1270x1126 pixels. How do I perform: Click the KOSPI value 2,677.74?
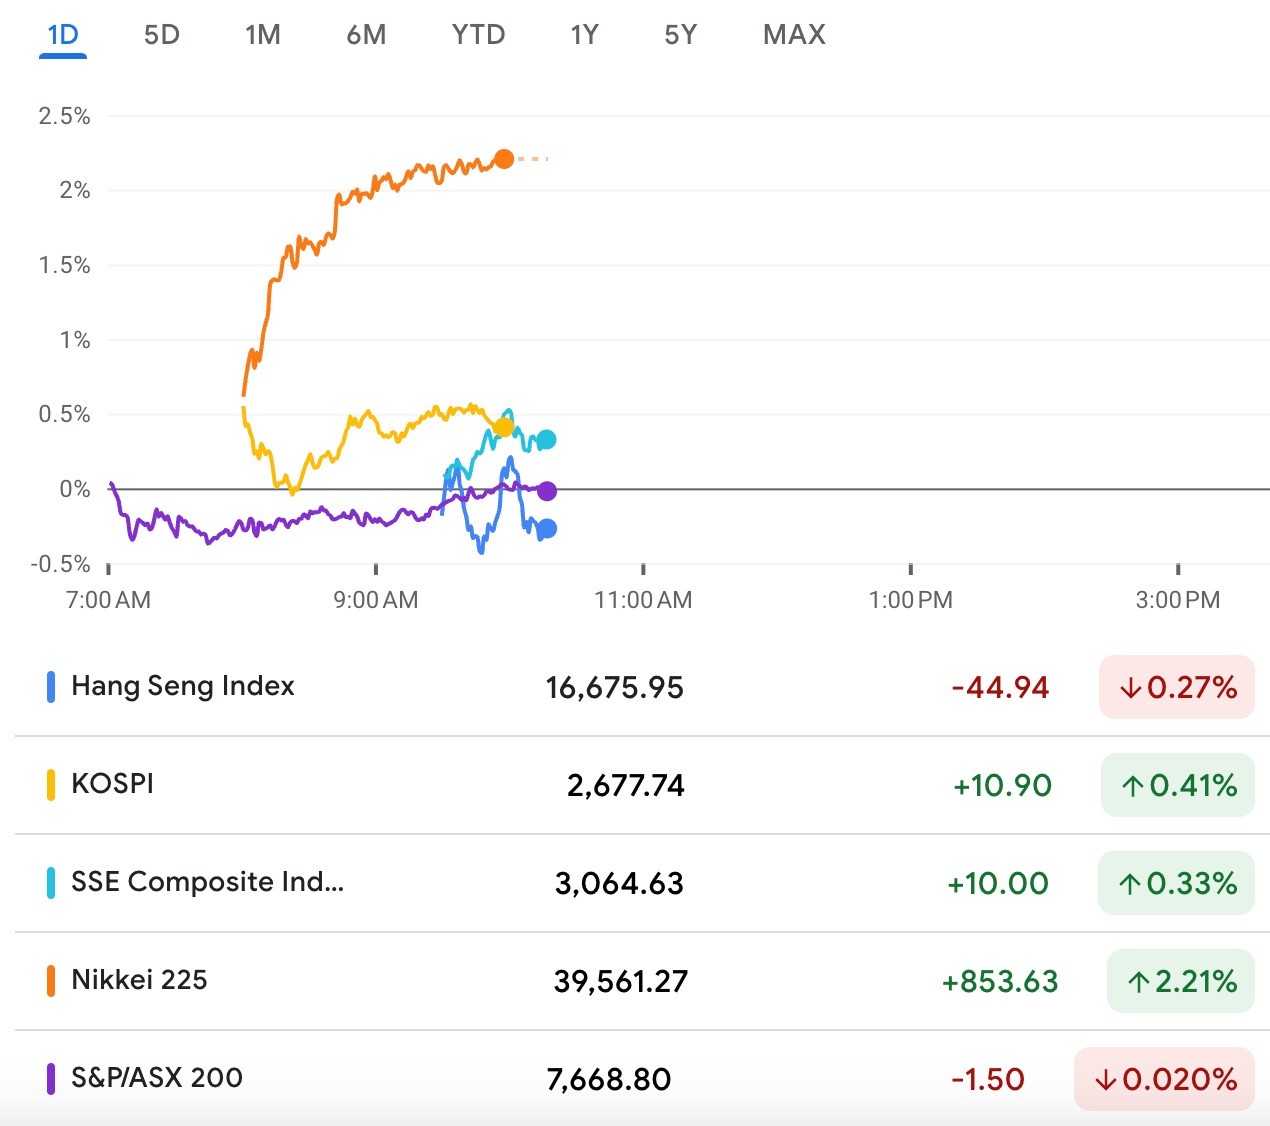(626, 786)
